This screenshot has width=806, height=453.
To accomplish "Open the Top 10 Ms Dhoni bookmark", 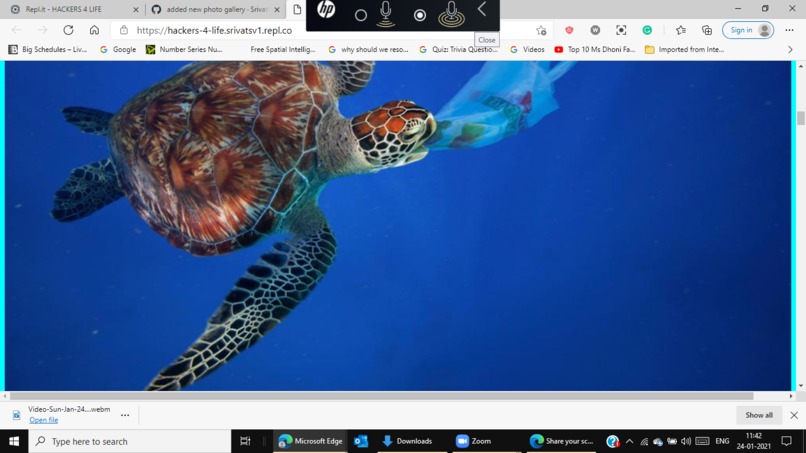I will pos(595,49).
